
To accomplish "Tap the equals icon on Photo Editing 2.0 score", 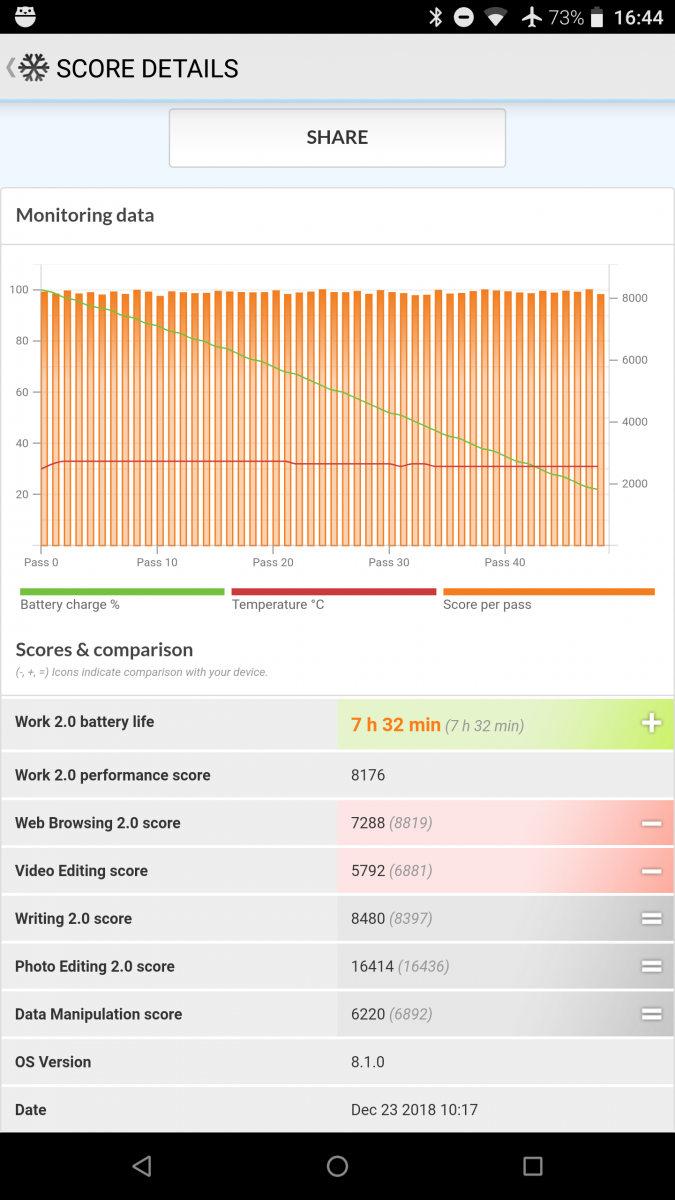I will click(x=651, y=966).
